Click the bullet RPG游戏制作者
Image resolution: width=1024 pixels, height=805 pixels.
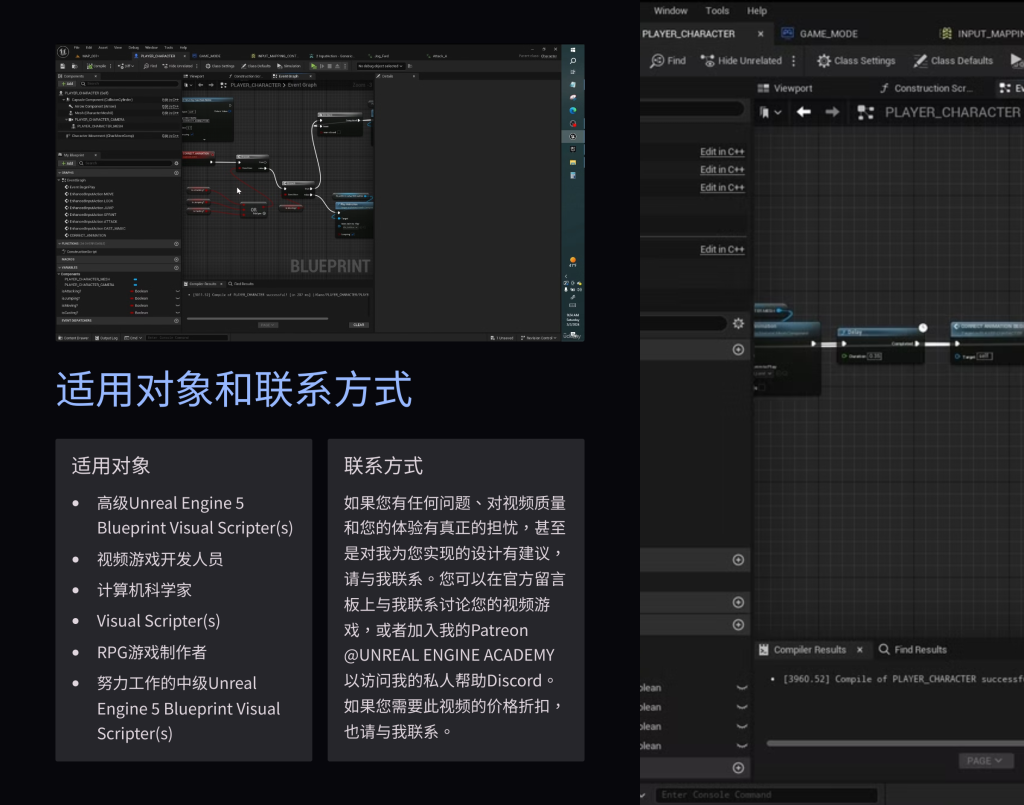pos(152,652)
